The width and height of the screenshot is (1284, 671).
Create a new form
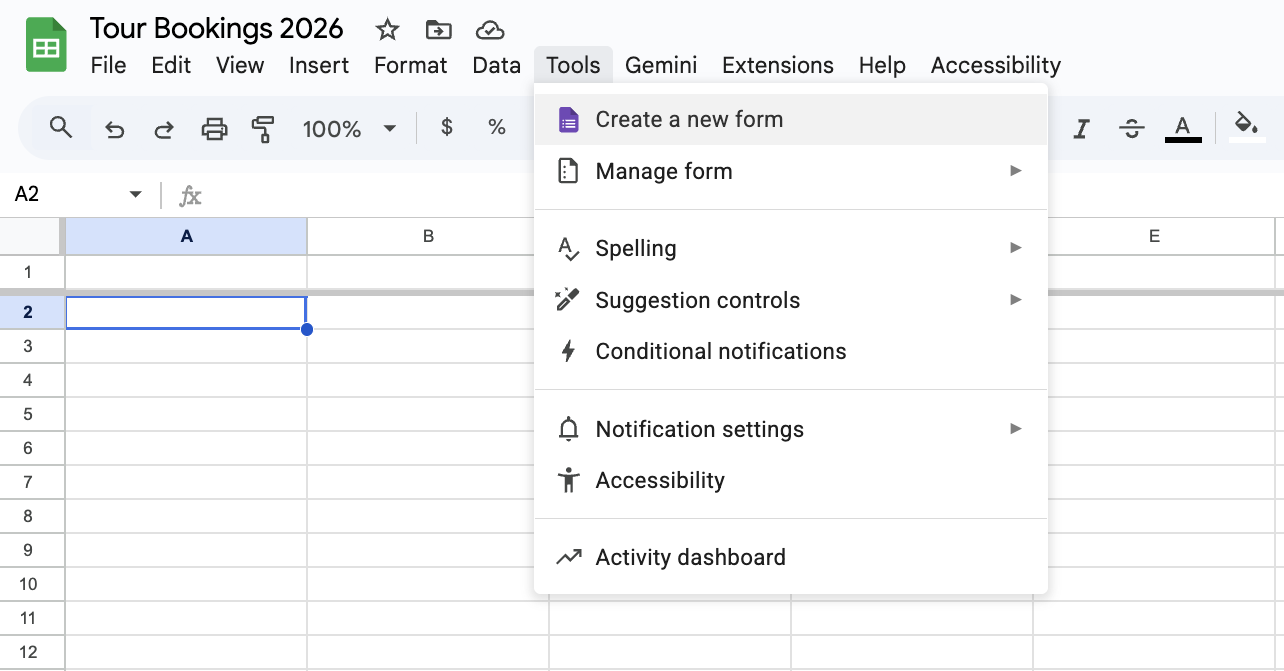click(x=688, y=118)
